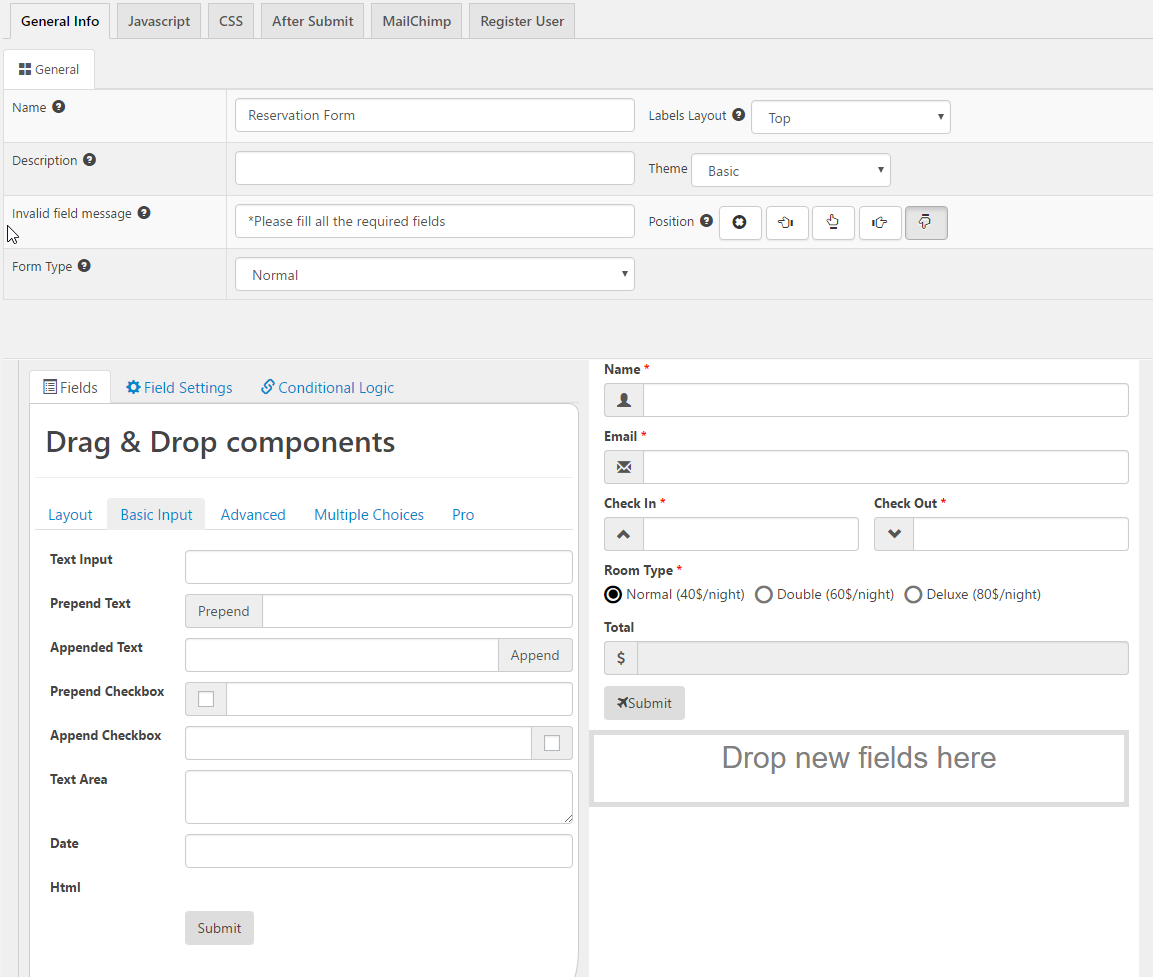Select the Basic Input components tab

pyautogui.click(x=157, y=515)
